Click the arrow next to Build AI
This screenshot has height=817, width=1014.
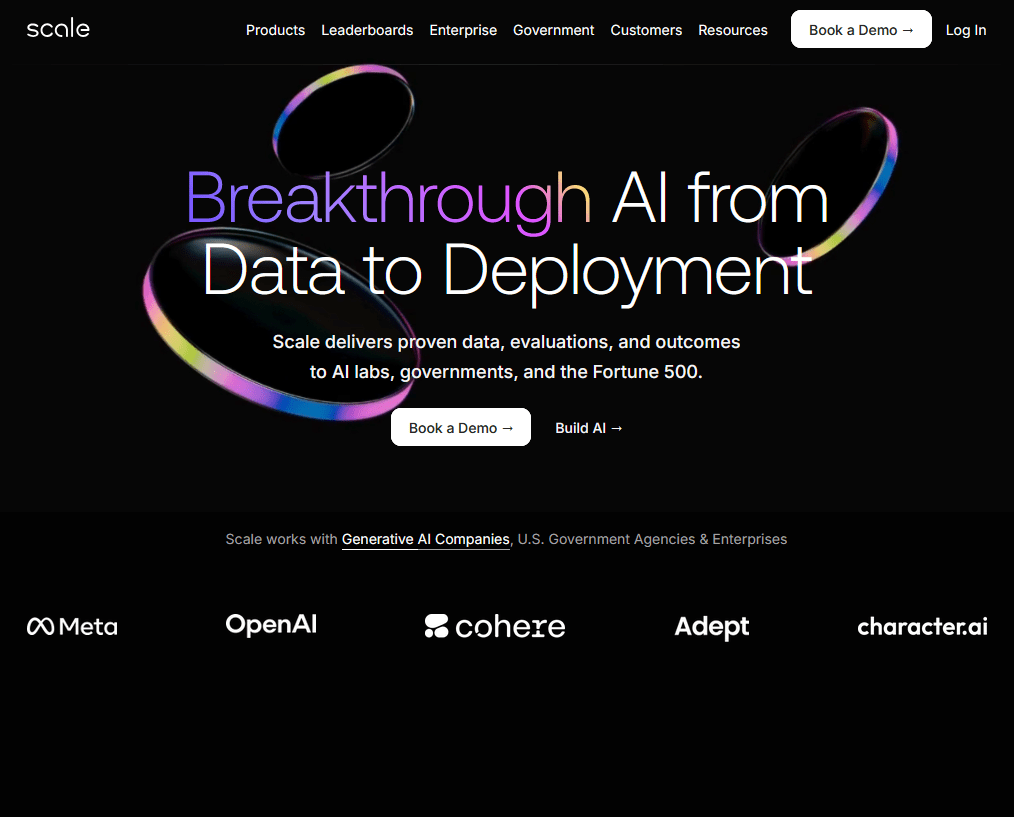[x=616, y=427]
